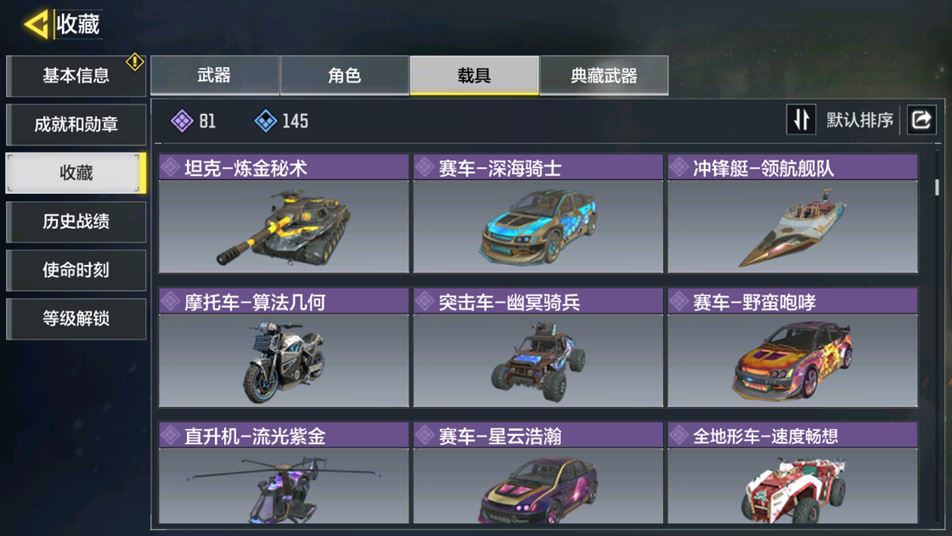Click the yellow back arrow icon
This screenshot has width=952, height=536.
pyautogui.click(x=36, y=24)
